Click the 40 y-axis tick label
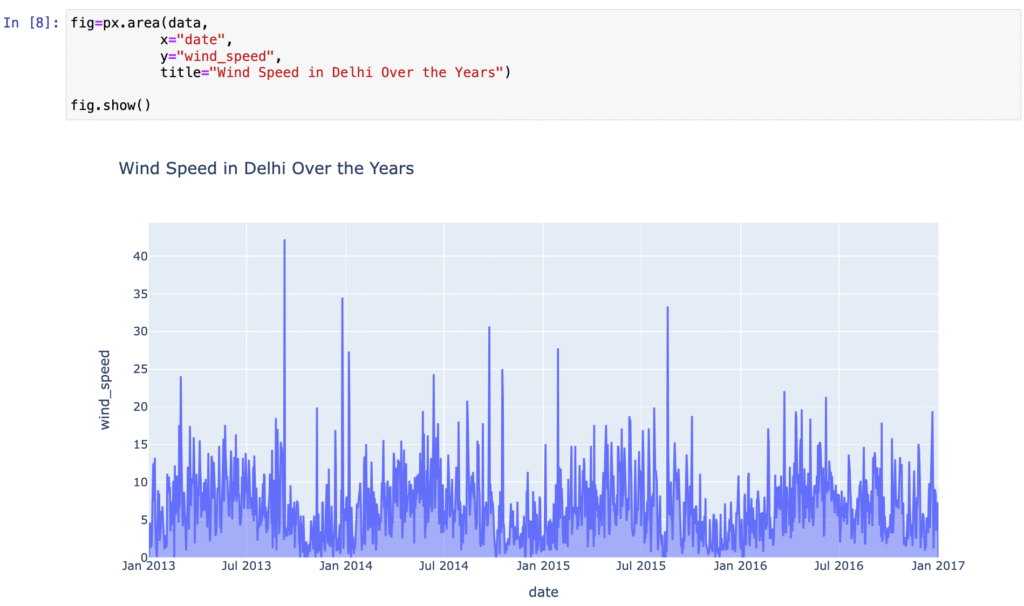 140,257
